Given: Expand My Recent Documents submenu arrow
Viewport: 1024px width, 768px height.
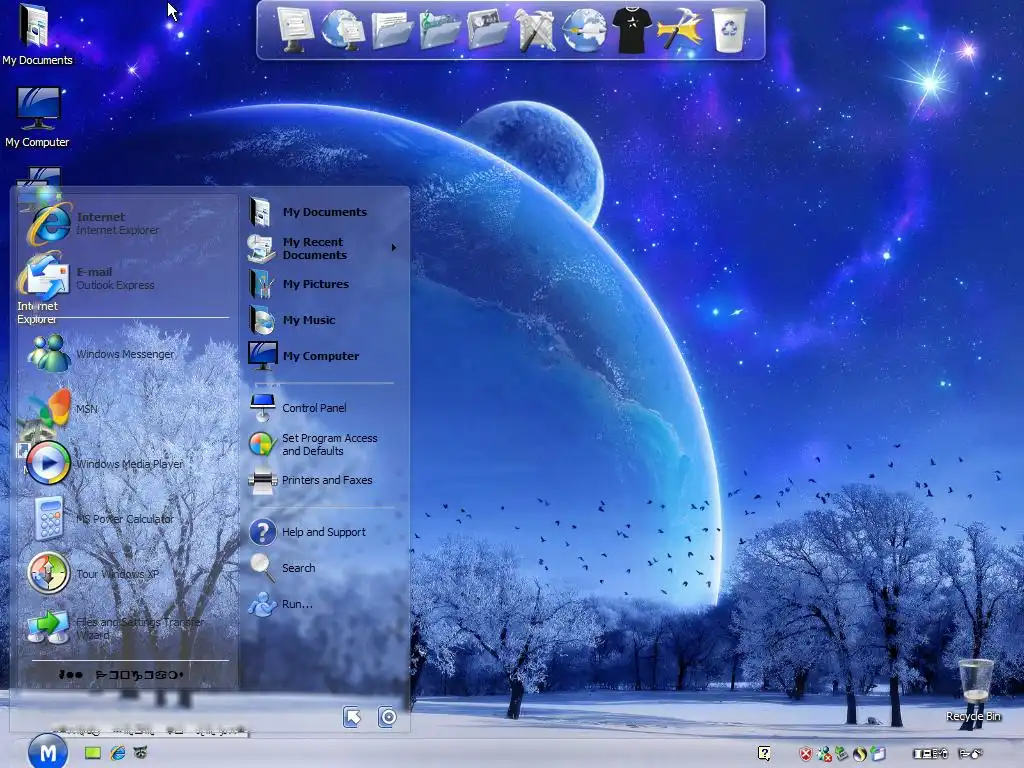Looking at the screenshot, I should click(394, 248).
